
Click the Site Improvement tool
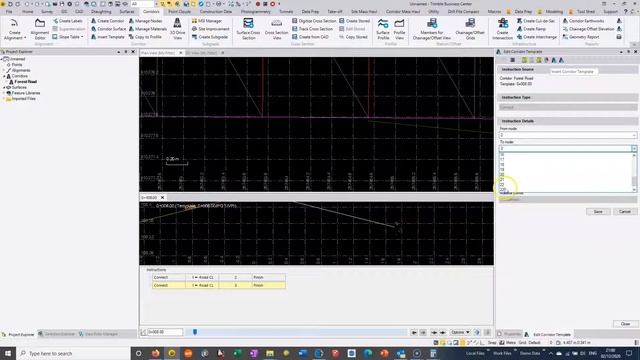coord(210,29)
